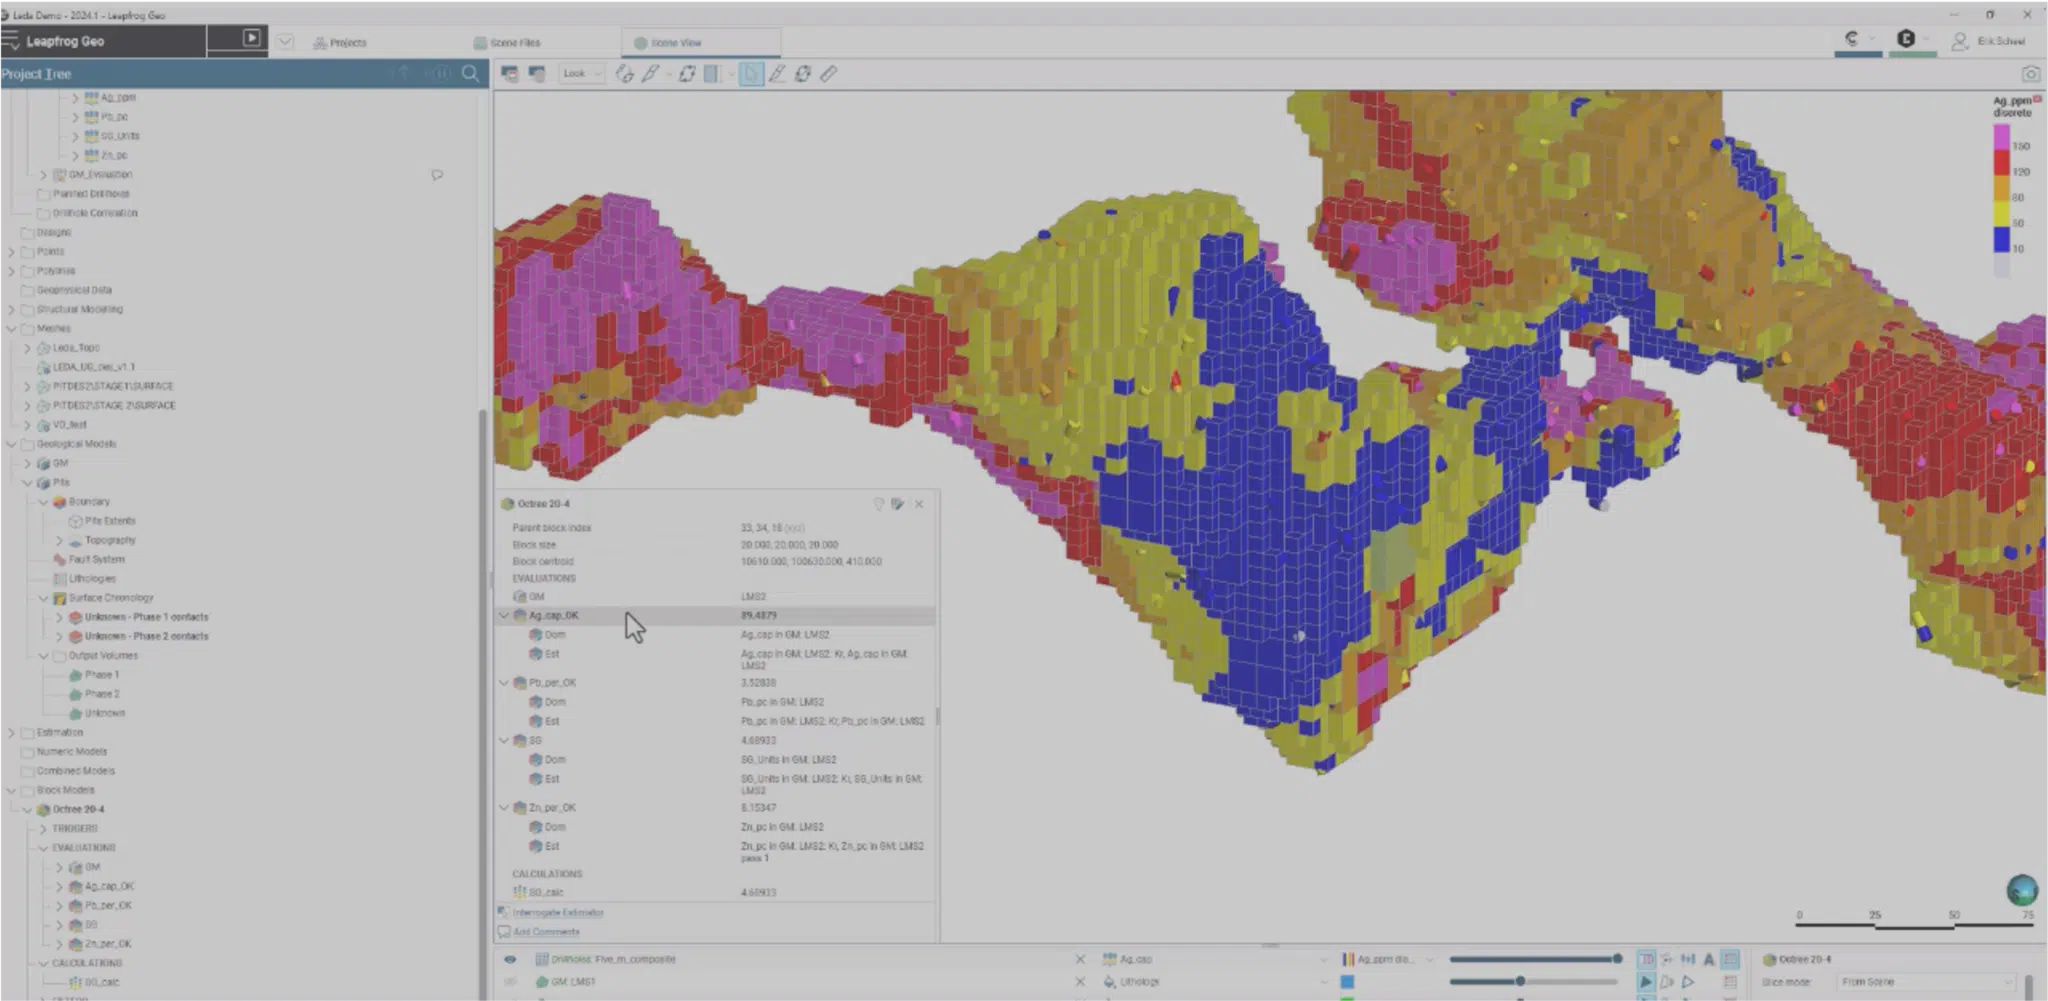Toggle visibility for GM: LMS1 in the scene list
Screen dimensions: 2048x1001
click(x=510, y=982)
